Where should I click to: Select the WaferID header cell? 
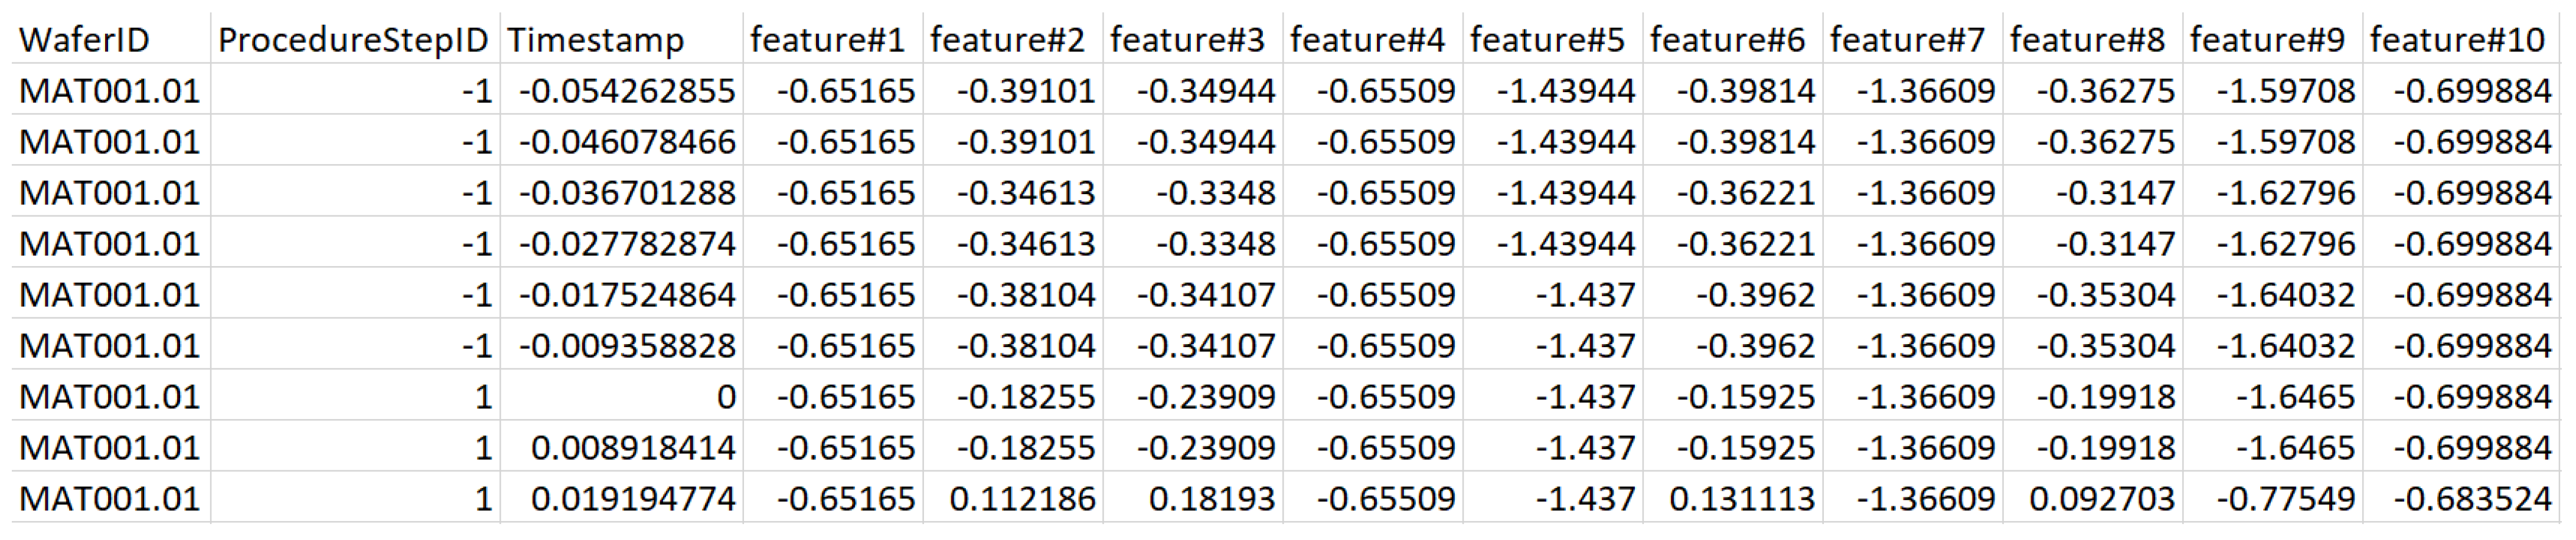click(111, 40)
